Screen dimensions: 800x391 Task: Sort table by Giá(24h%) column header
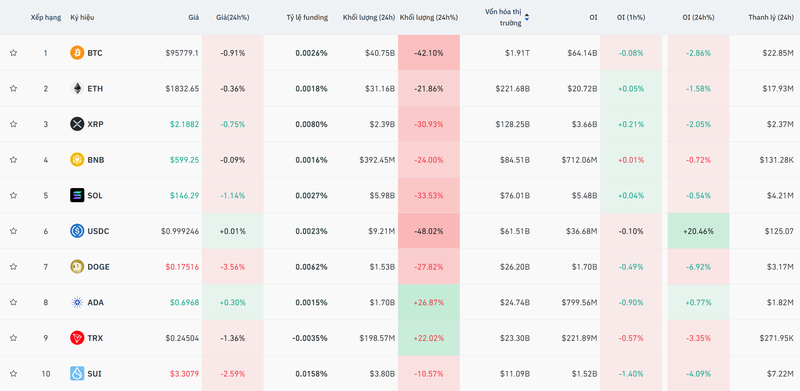pyautogui.click(x=232, y=17)
